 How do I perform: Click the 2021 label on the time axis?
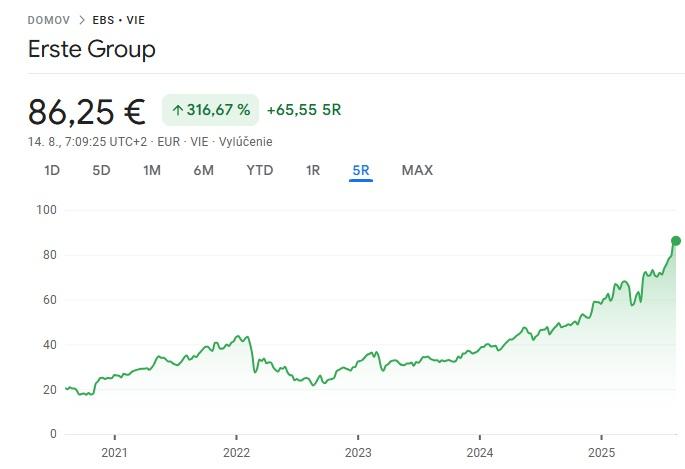115,451
